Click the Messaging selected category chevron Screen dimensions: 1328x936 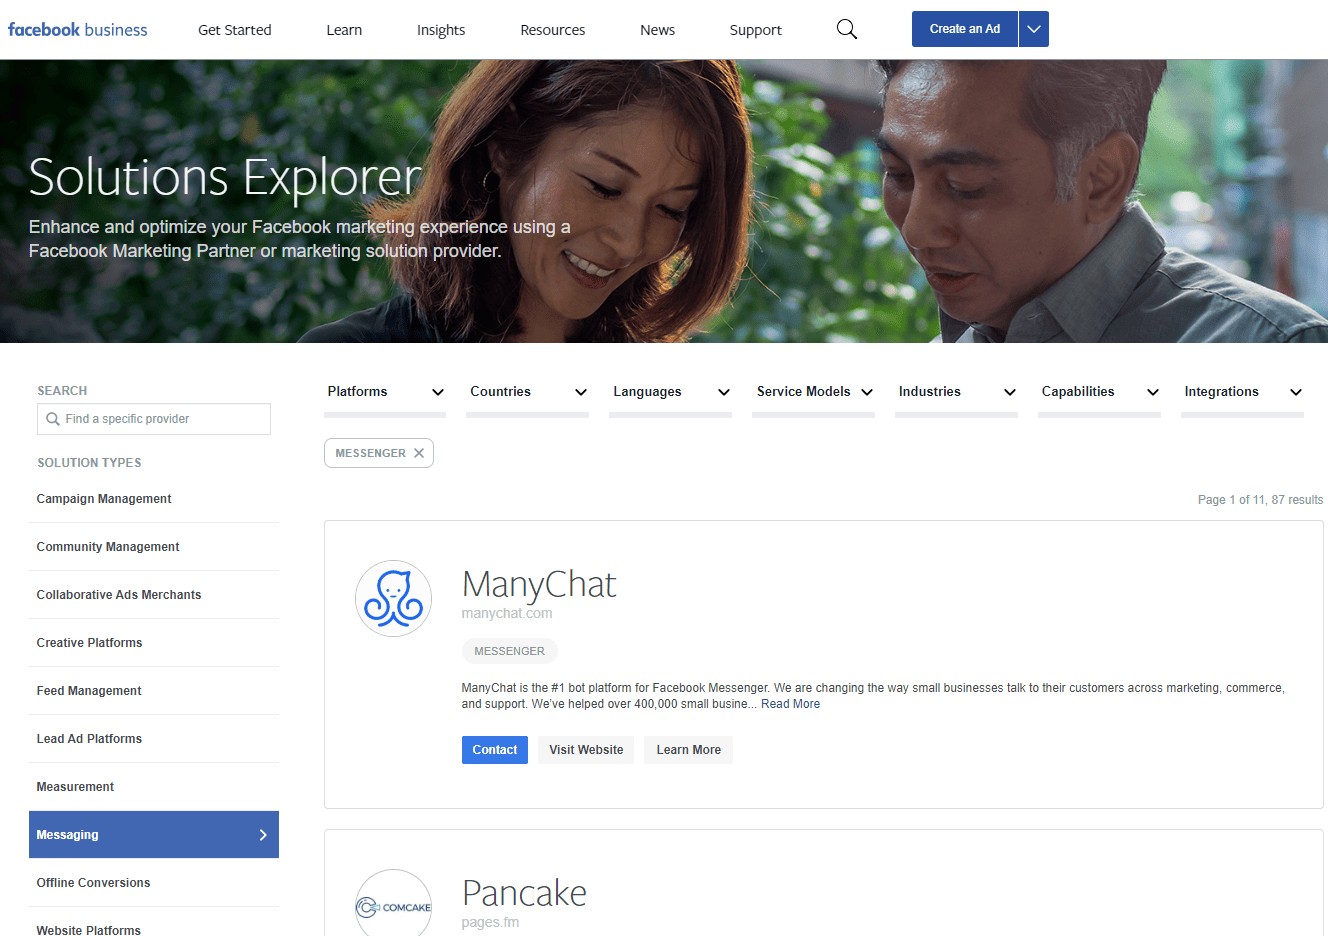263,835
